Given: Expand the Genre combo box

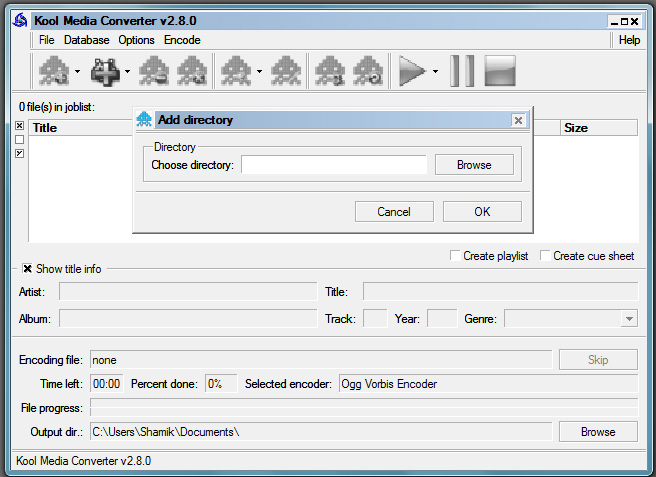Looking at the screenshot, I should [x=629, y=319].
